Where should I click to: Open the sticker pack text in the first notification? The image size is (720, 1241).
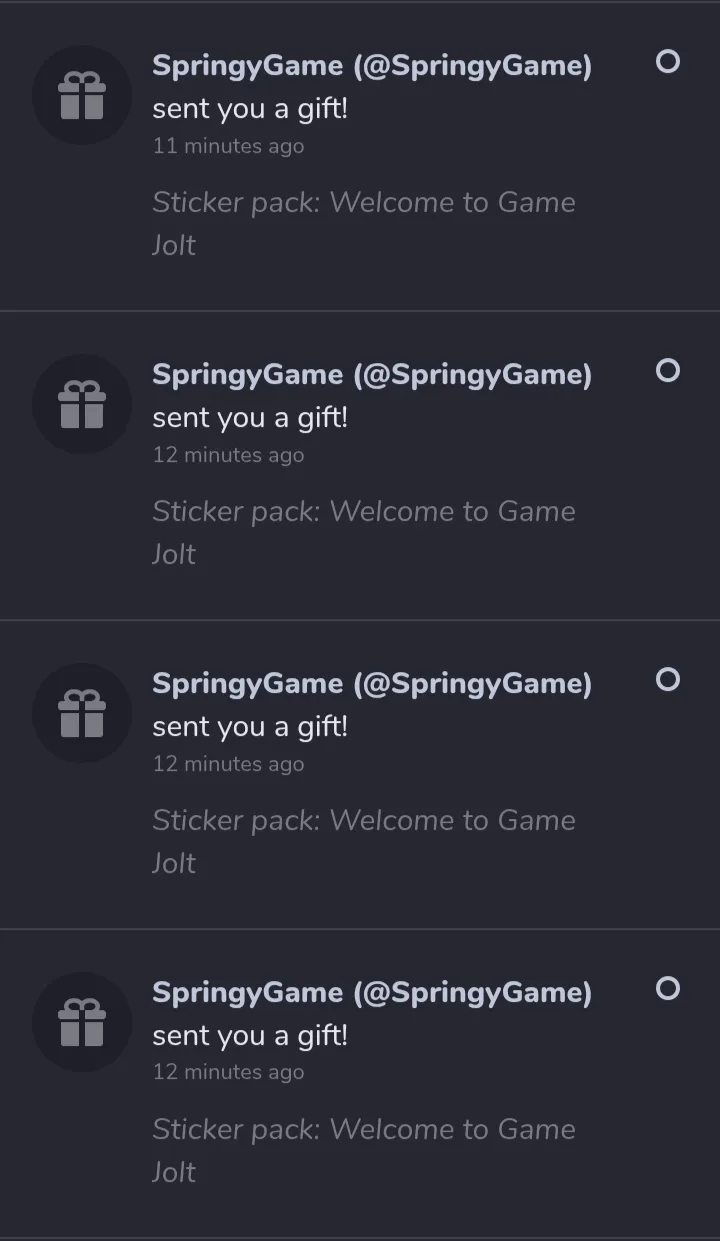click(363, 203)
